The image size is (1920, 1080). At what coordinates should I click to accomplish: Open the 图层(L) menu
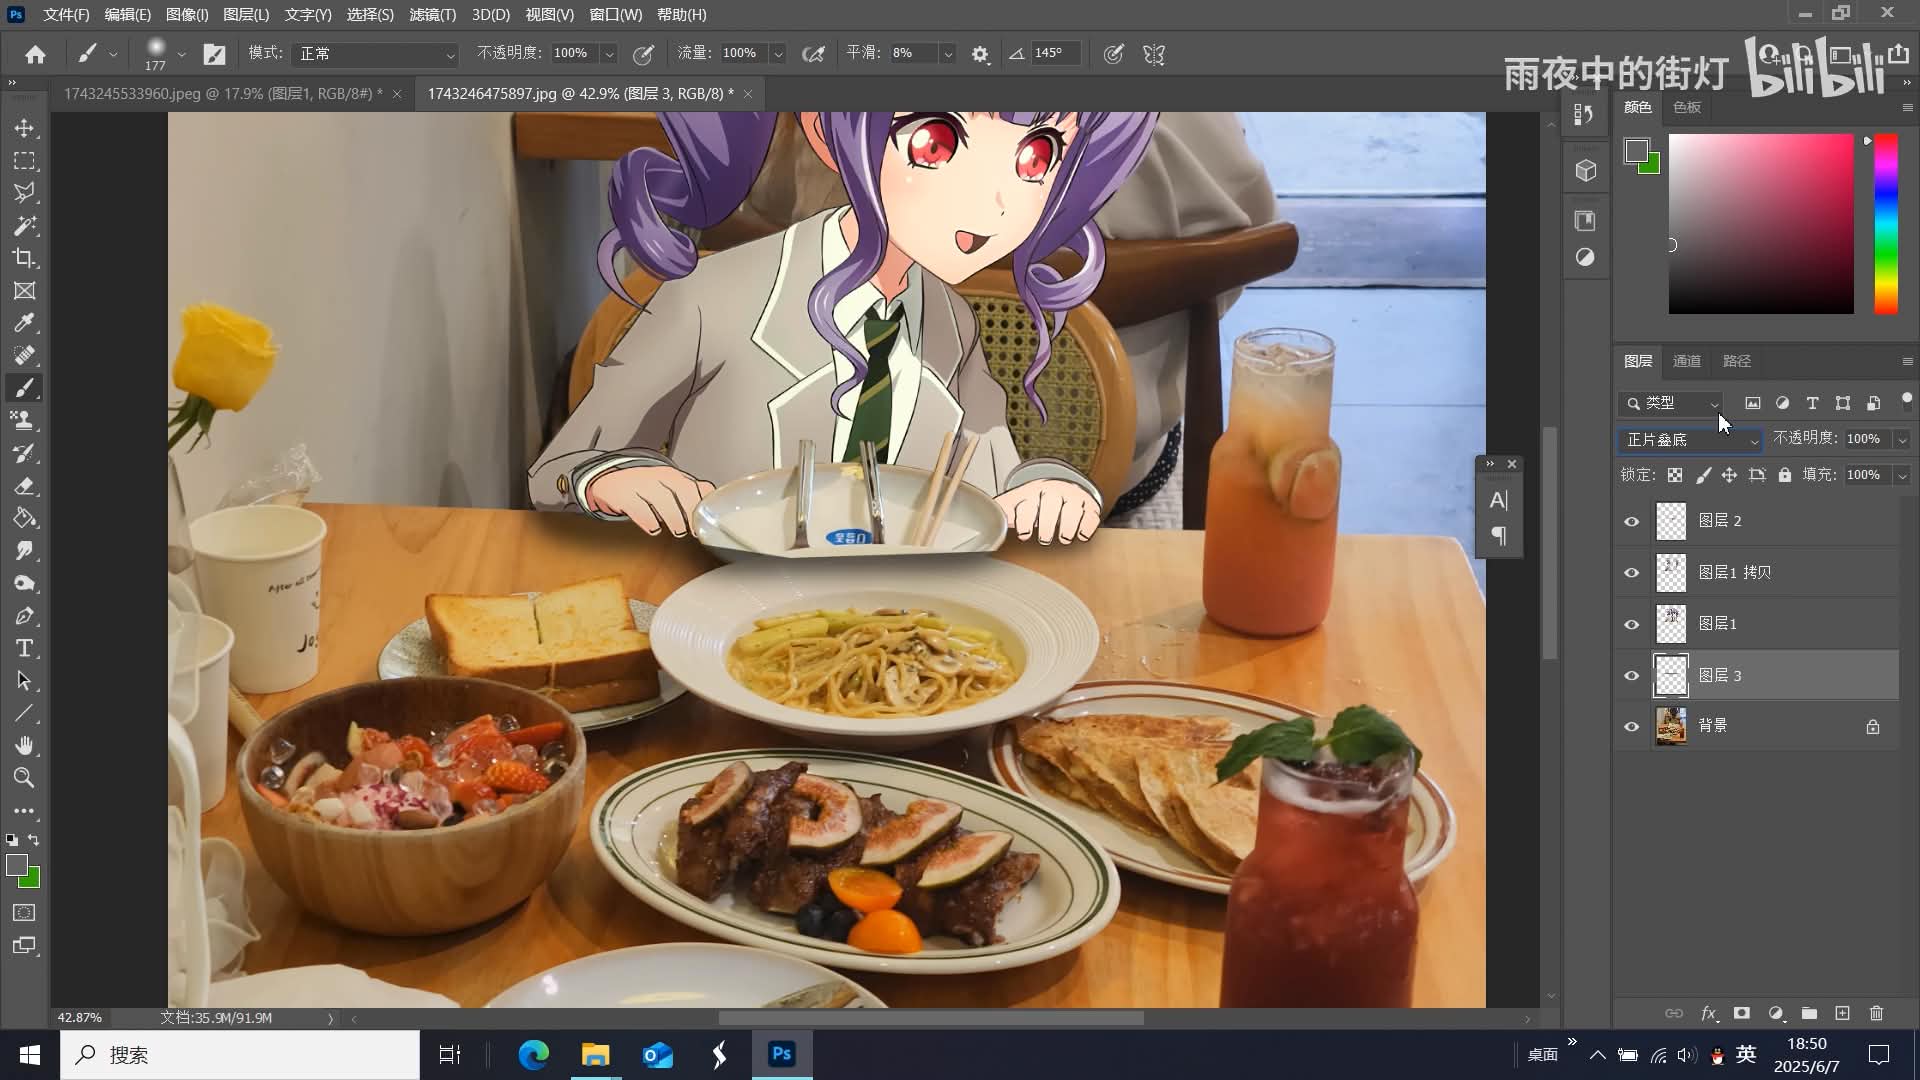coord(246,15)
